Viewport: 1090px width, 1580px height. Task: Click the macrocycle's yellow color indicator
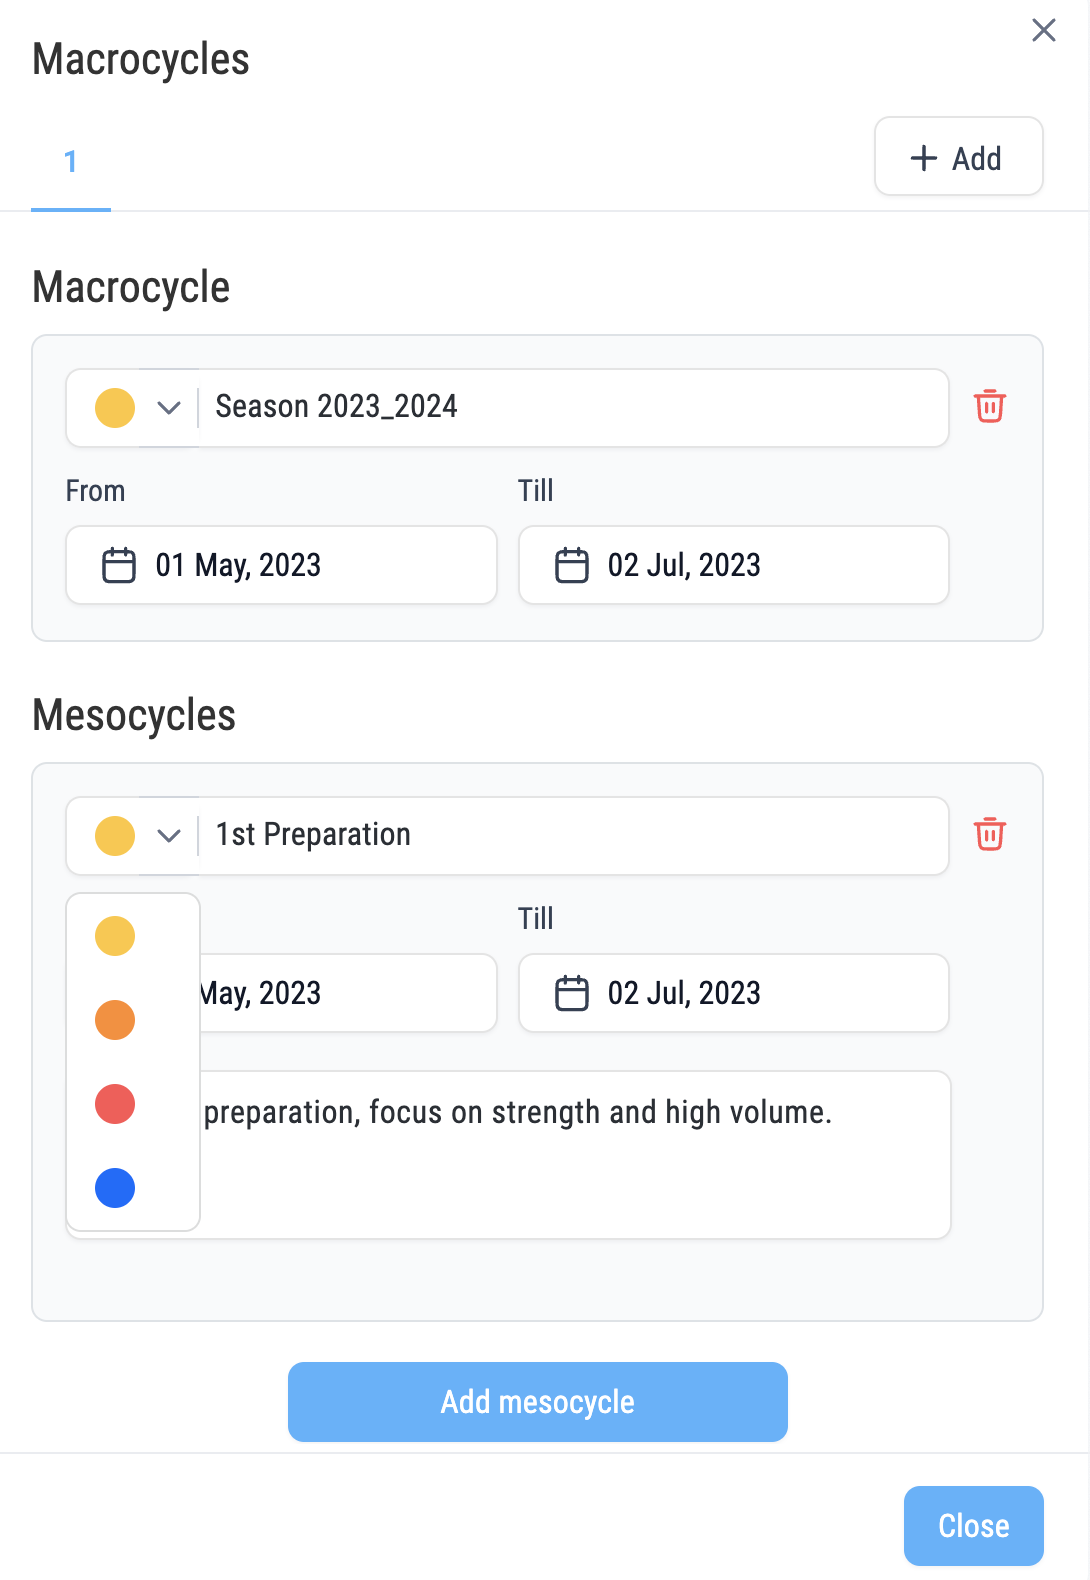[115, 408]
